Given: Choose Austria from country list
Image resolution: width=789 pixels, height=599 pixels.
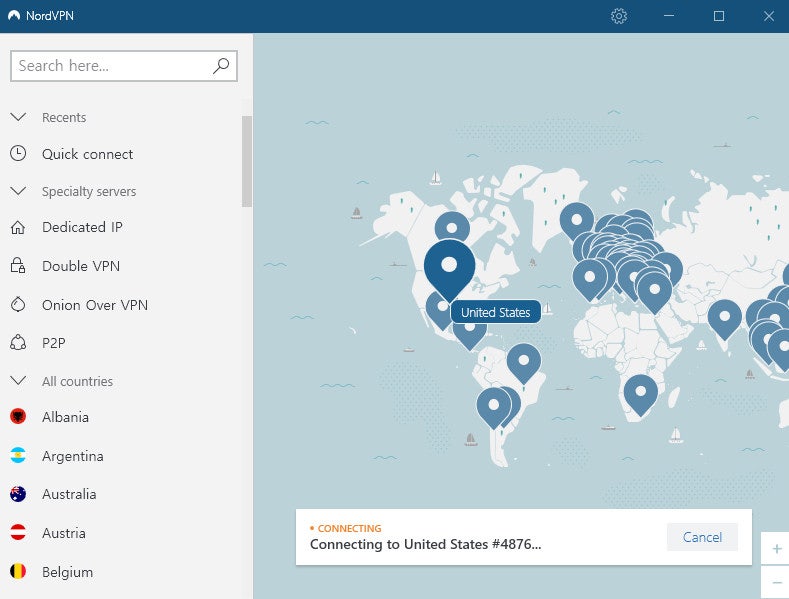Looking at the screenshot, I should coord(64,533).
